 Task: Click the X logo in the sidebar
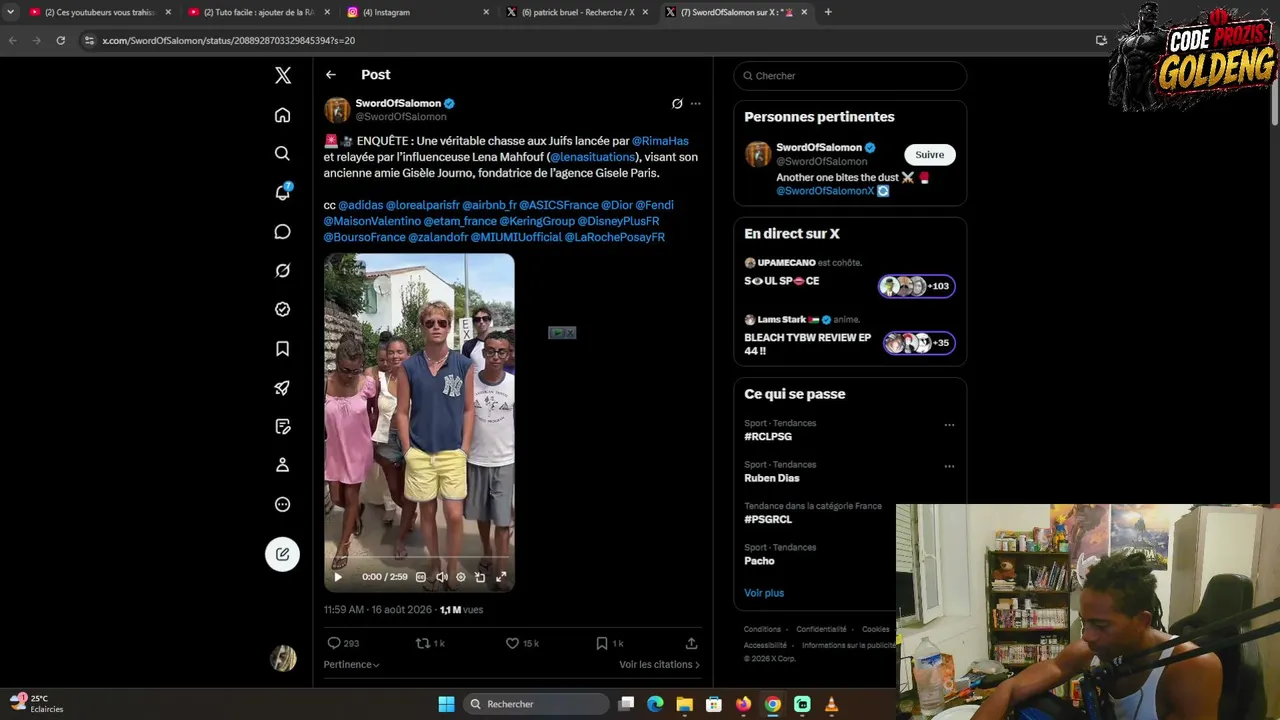click(x=283, y=75)
